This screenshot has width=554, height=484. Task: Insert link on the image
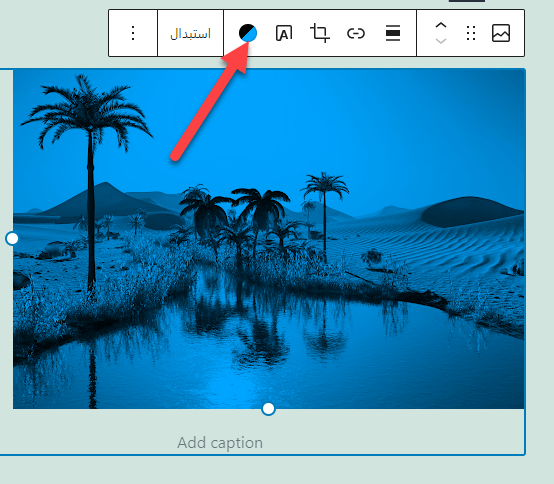[356, 34]
